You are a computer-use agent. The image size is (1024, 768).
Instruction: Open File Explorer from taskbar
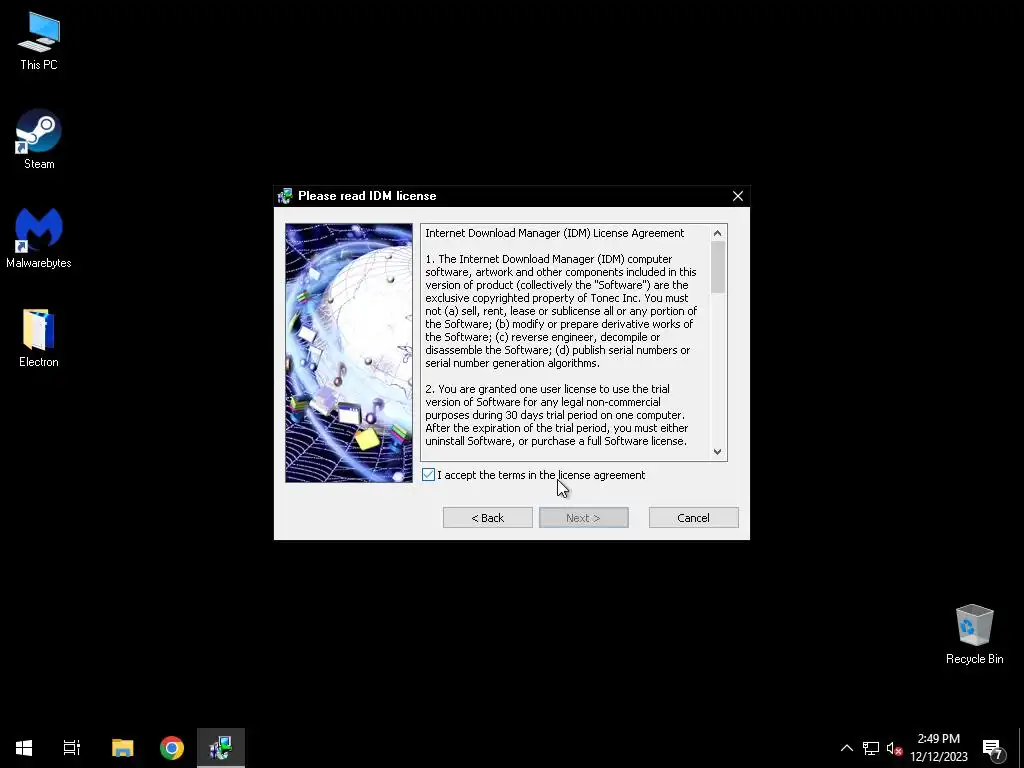[x=122, y=748]
